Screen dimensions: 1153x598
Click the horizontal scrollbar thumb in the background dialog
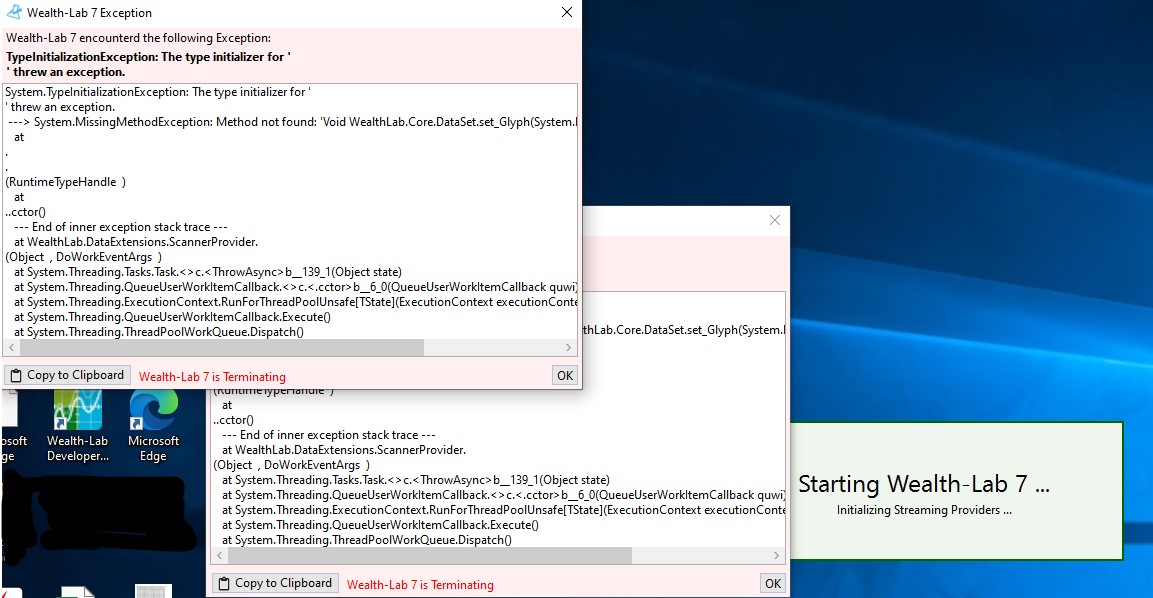point(429,555)
